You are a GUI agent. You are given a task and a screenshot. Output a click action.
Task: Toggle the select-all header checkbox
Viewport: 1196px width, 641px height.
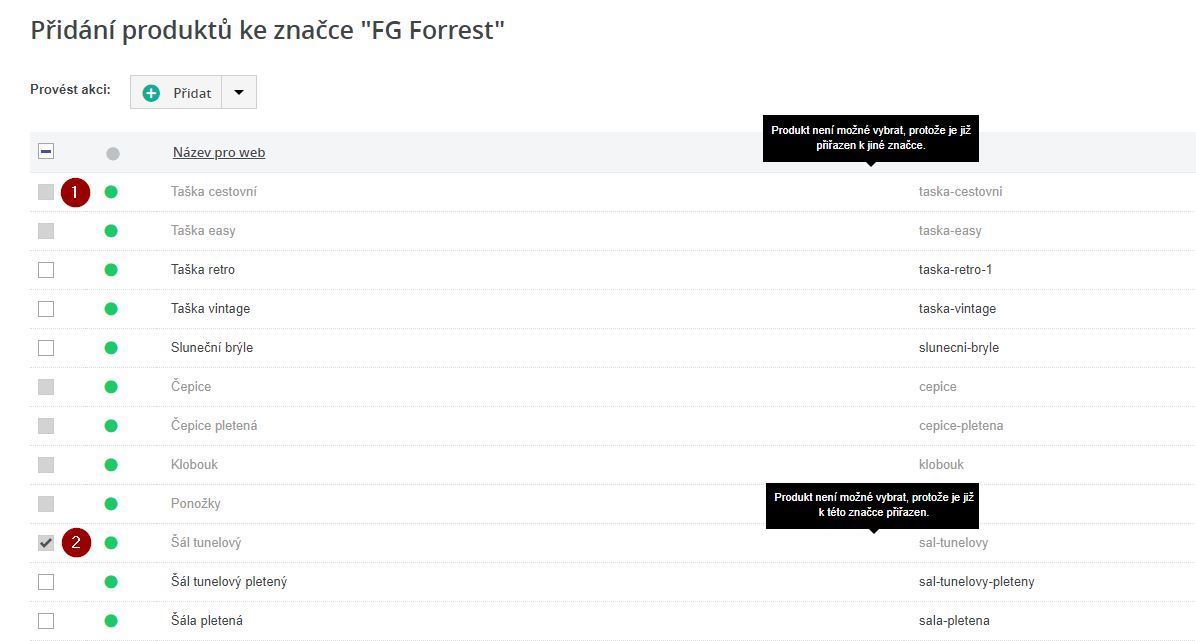click(x=46, y=152)
